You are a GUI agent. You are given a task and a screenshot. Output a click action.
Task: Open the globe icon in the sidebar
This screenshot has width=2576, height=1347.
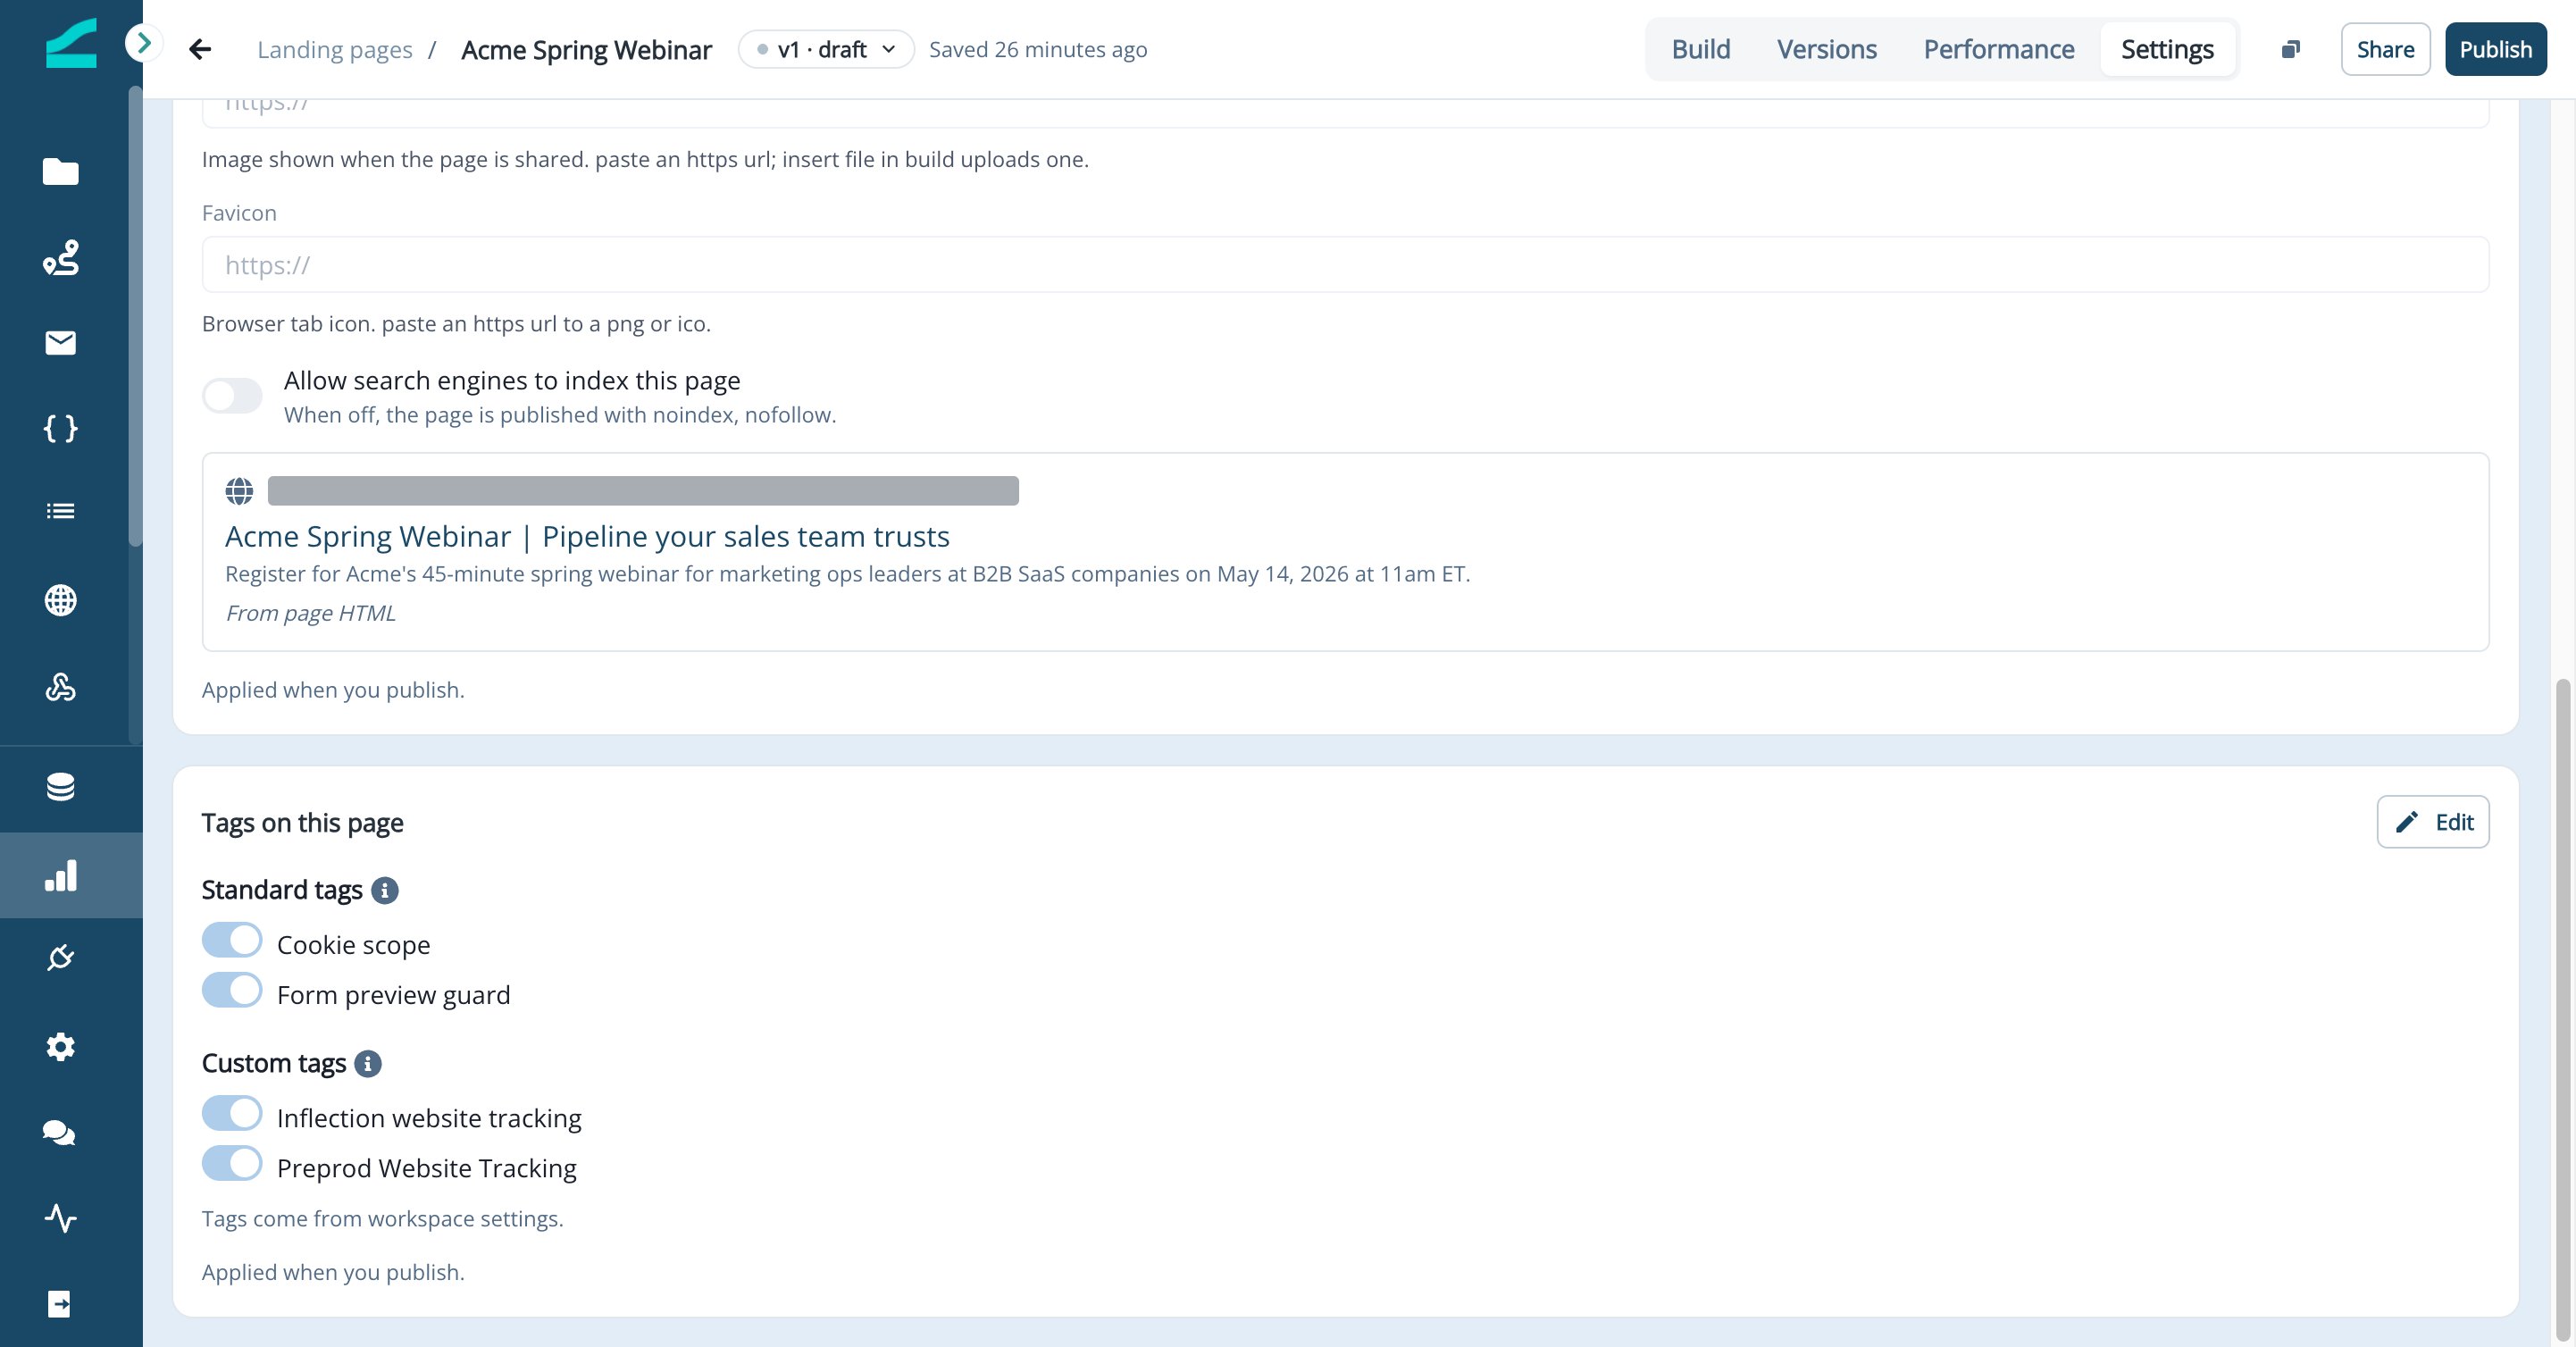pyautogui.click(x=60, y=600)
